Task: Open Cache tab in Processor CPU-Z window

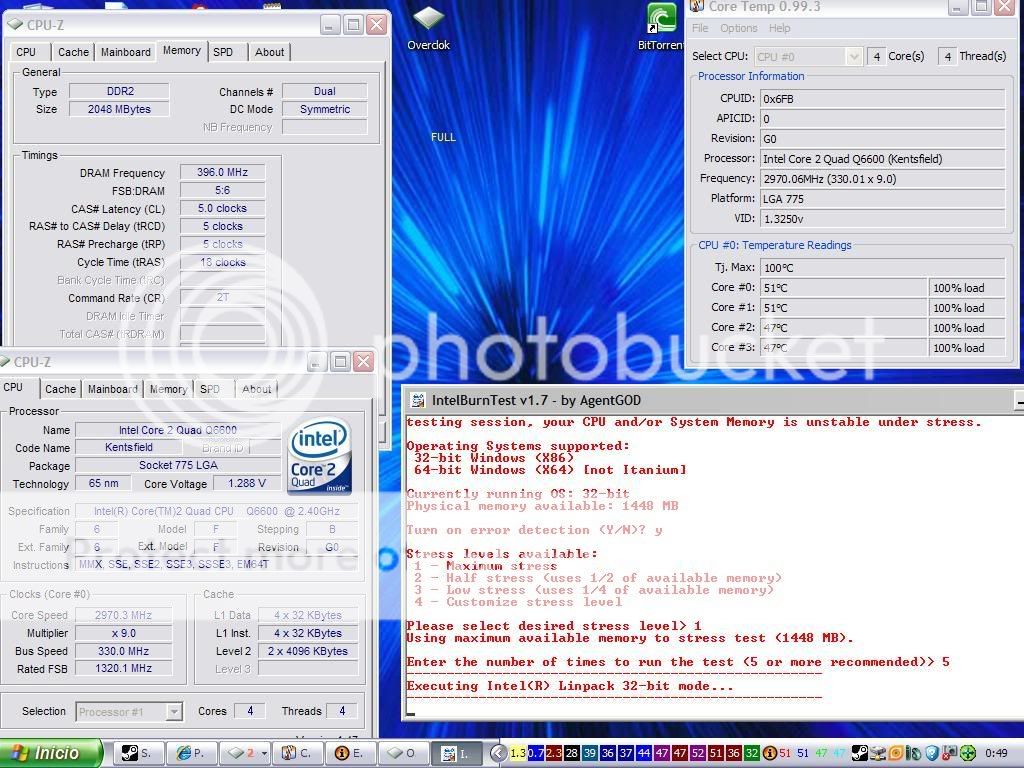Action: [x=60, y=389]
